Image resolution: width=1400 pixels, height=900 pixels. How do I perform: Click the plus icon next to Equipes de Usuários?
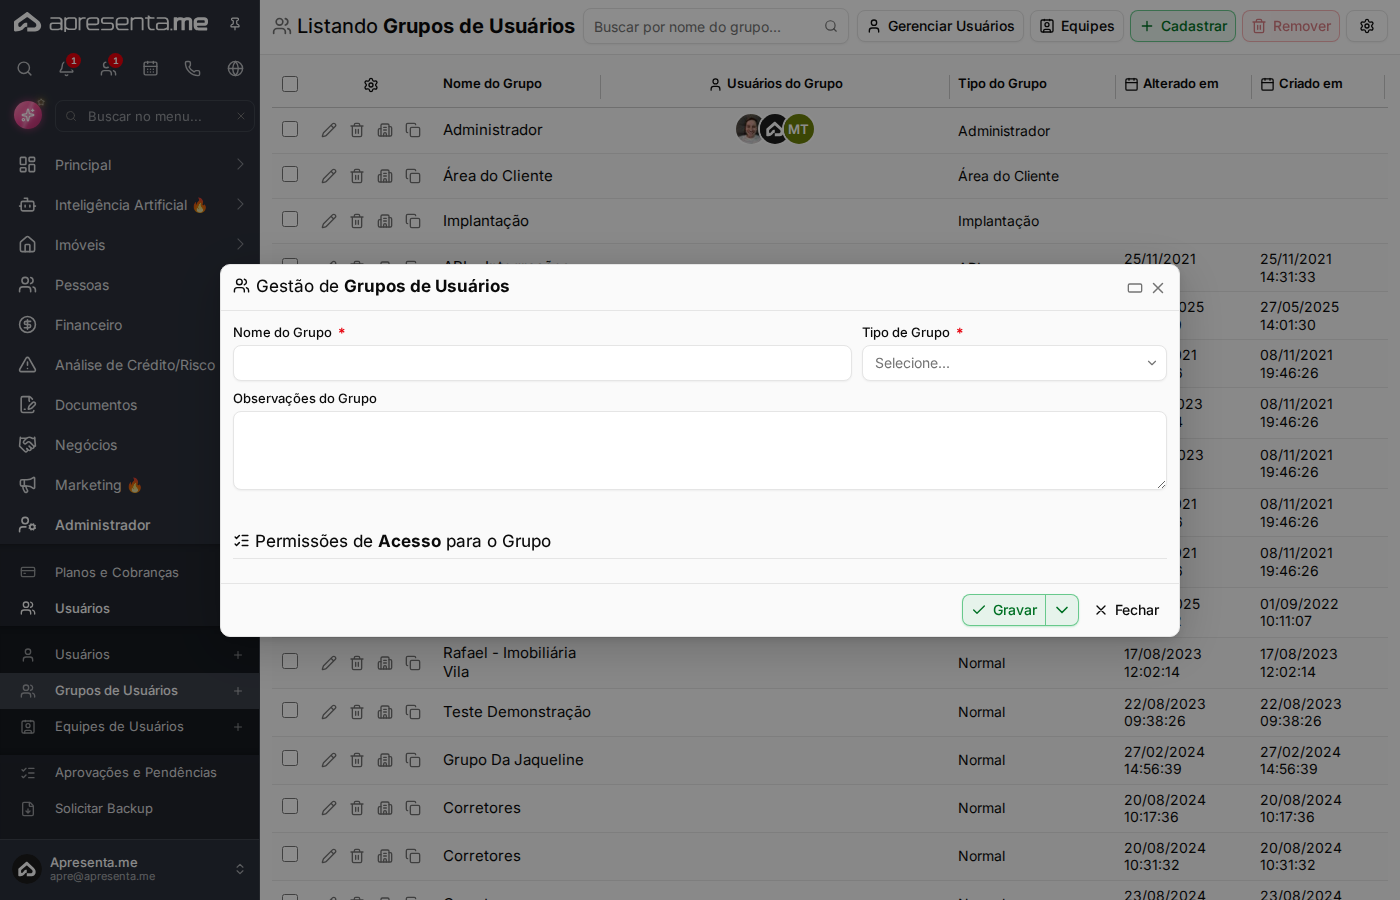coord(238,727)
